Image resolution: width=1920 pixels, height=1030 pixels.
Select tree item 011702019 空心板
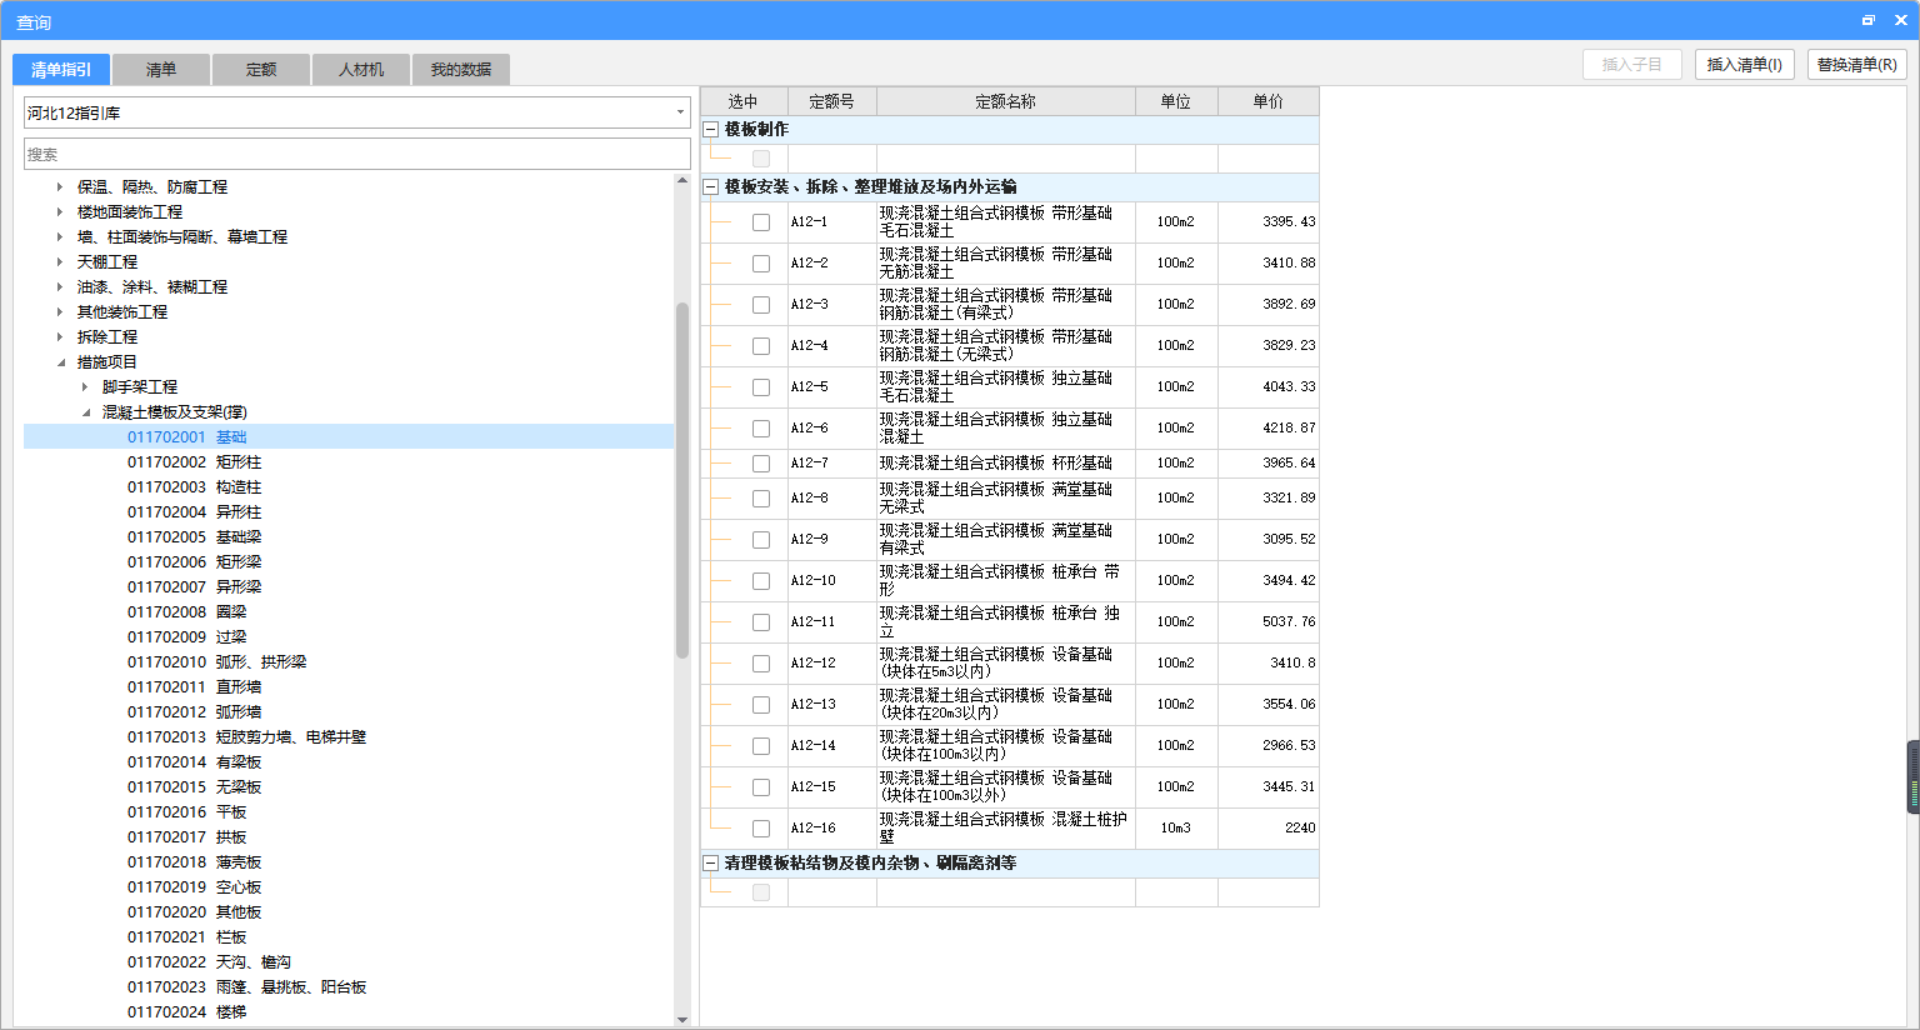point(194,887)
